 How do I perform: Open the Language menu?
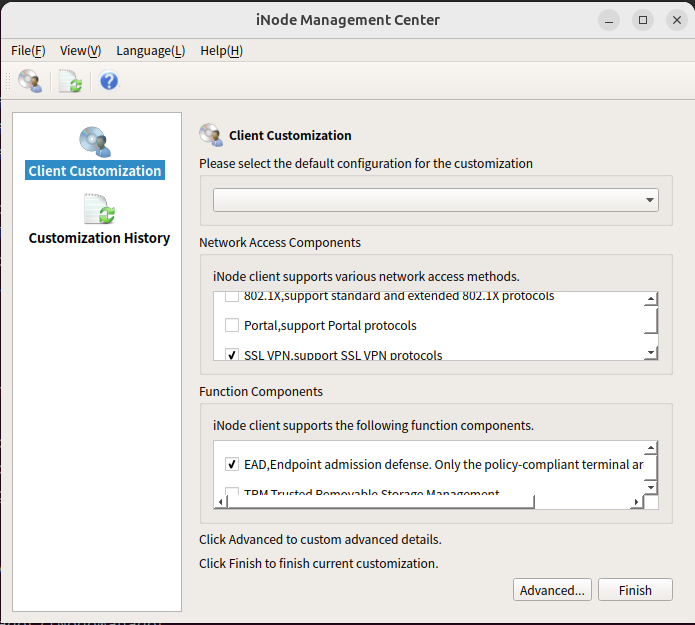(x=150, y=50)
